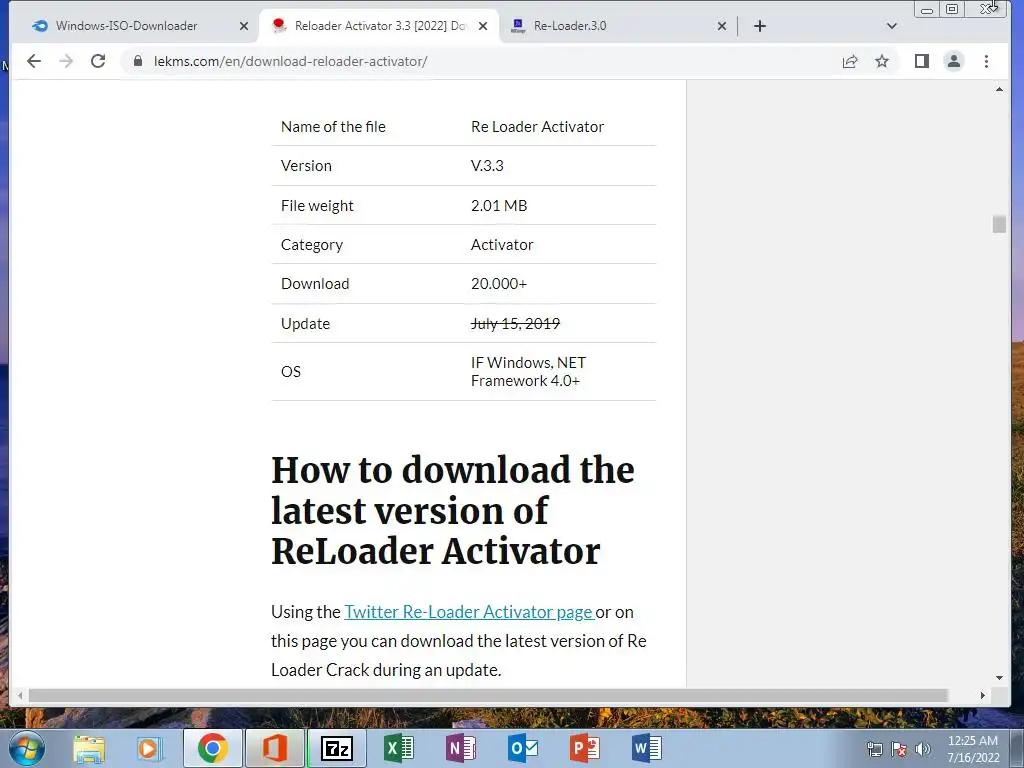Viewport: 1024px width, 768px height.
Task: Click the horizontal scroll left arrow
Action: click(x=20, y=696)
